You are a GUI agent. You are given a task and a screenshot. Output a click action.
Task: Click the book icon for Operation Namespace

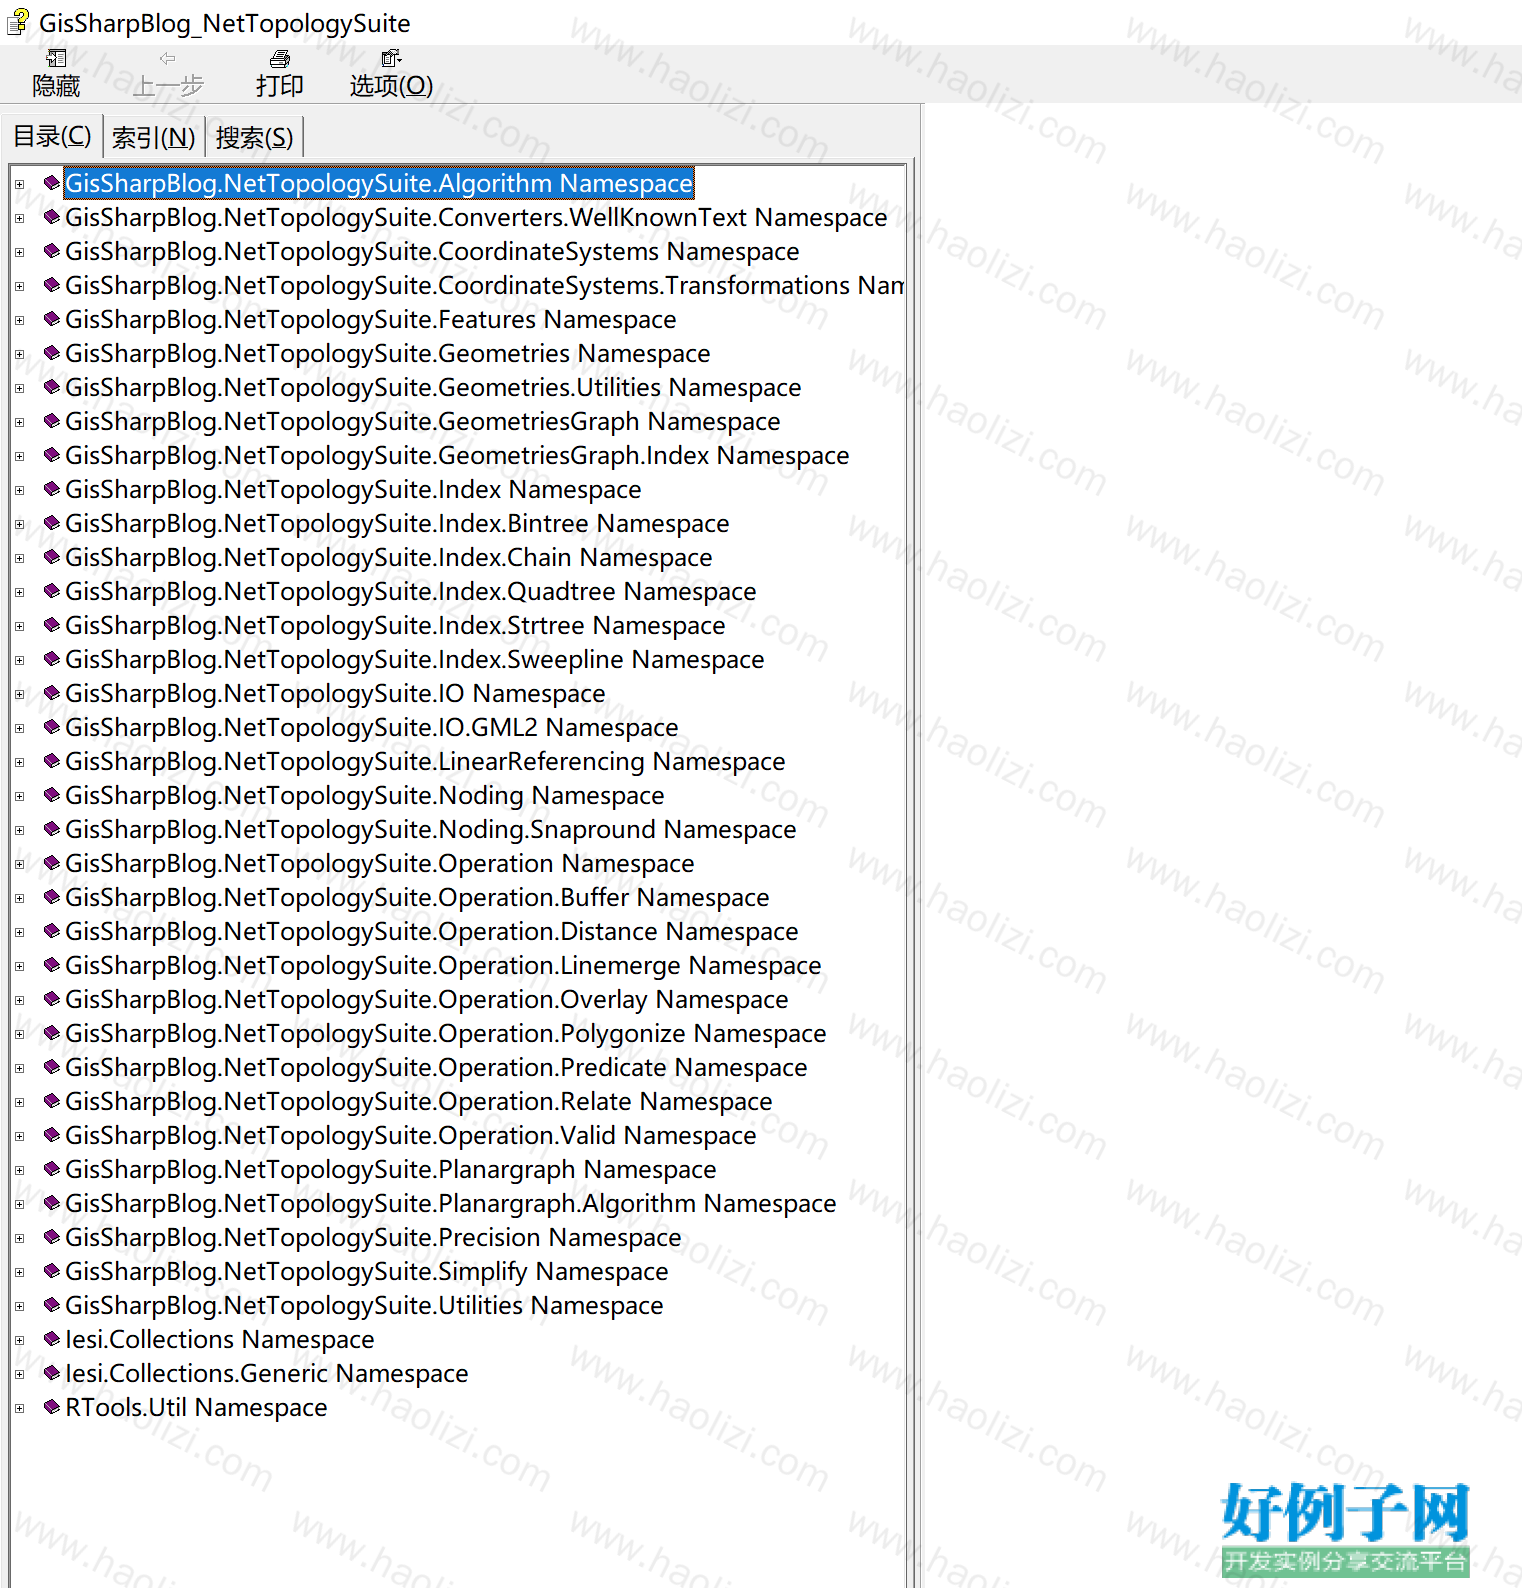[52, 863]
